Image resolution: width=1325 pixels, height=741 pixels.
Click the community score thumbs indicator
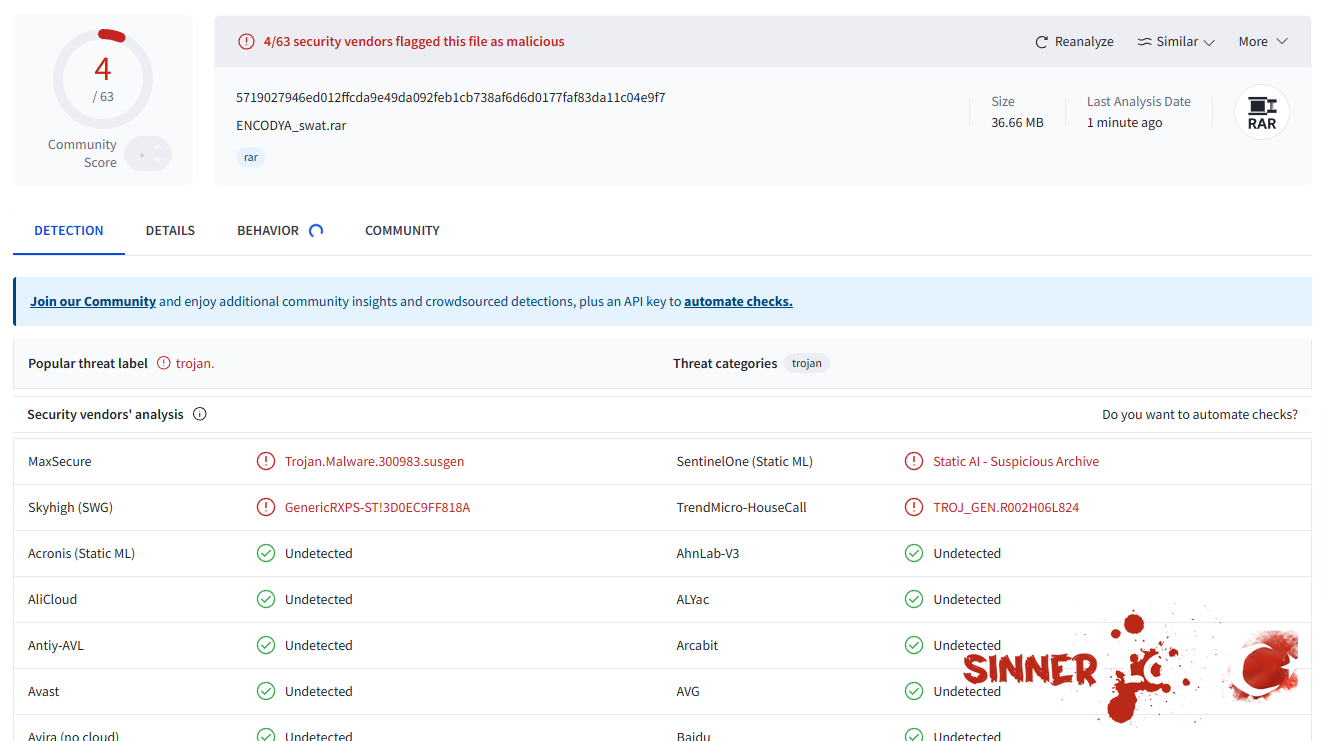[x=149, y=154]
